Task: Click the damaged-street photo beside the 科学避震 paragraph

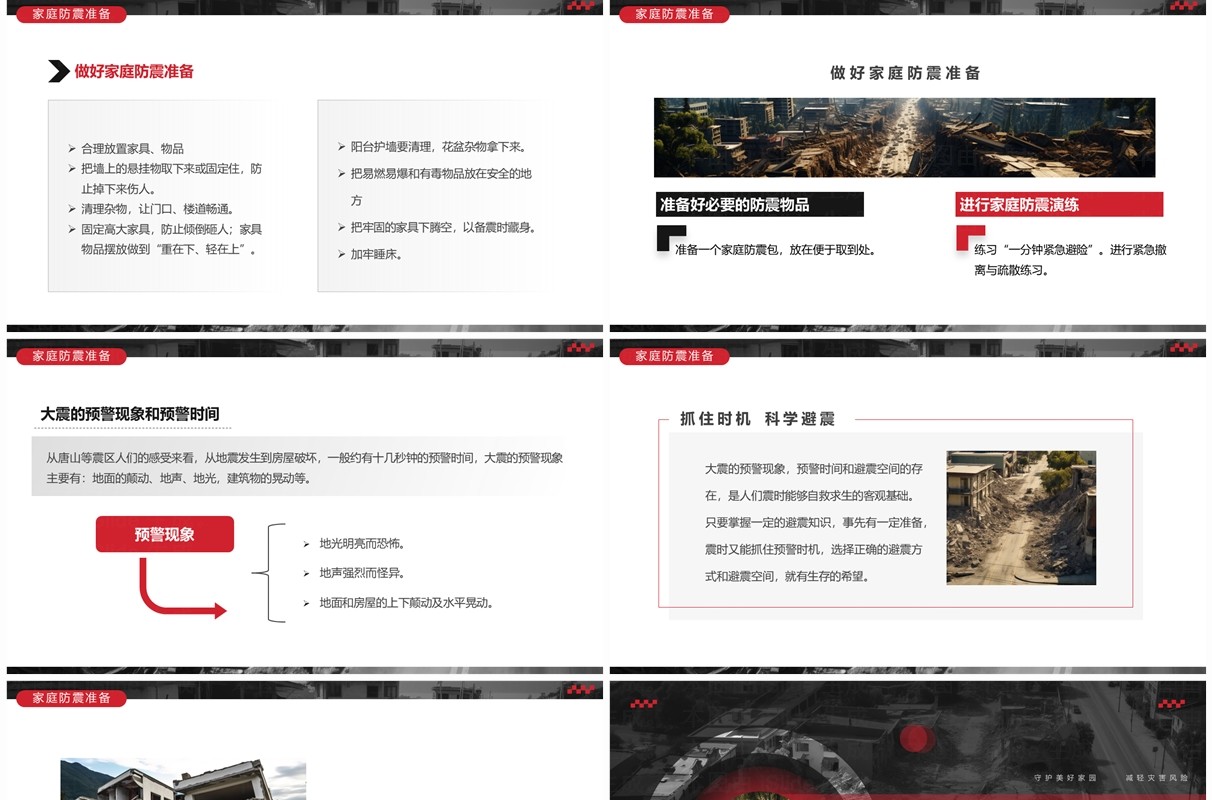Action: click(x=1021, y=517)
